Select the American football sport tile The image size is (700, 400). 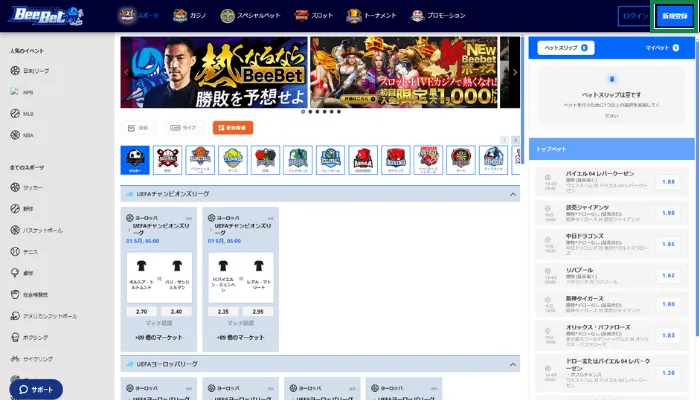pyautogui.click(x=428, y=160)
